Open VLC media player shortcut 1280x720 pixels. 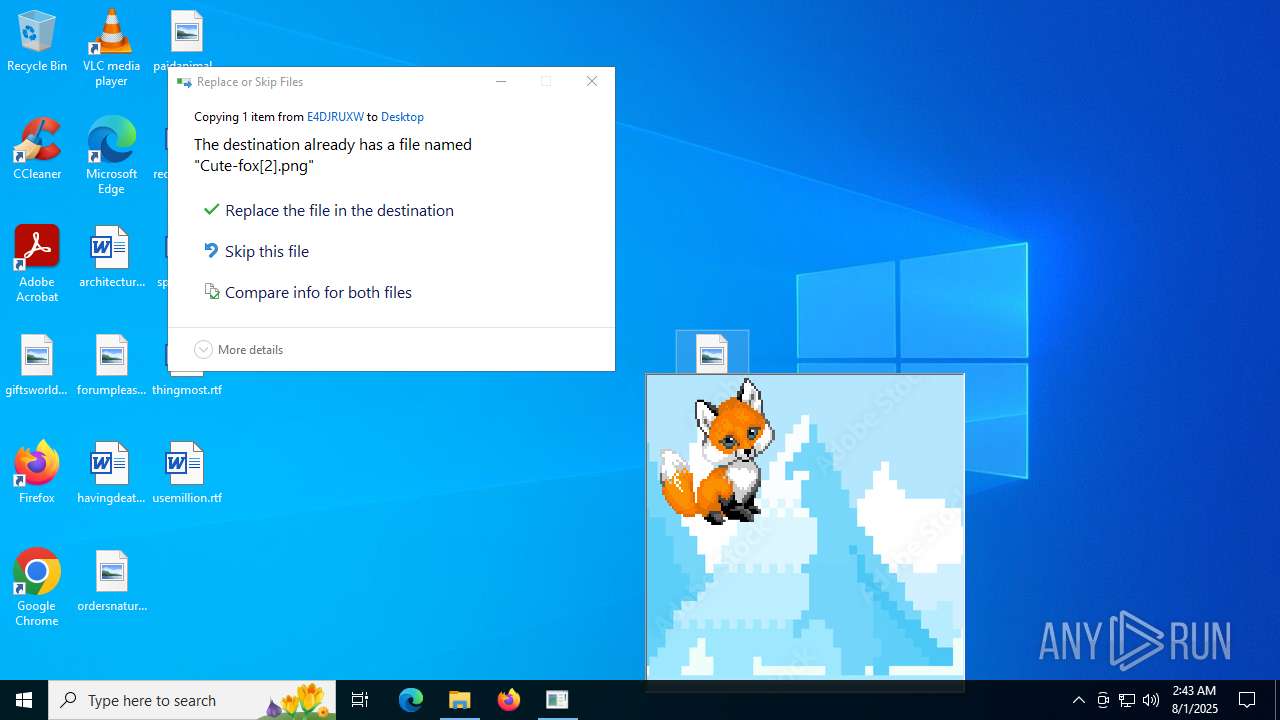pos(111,47)
